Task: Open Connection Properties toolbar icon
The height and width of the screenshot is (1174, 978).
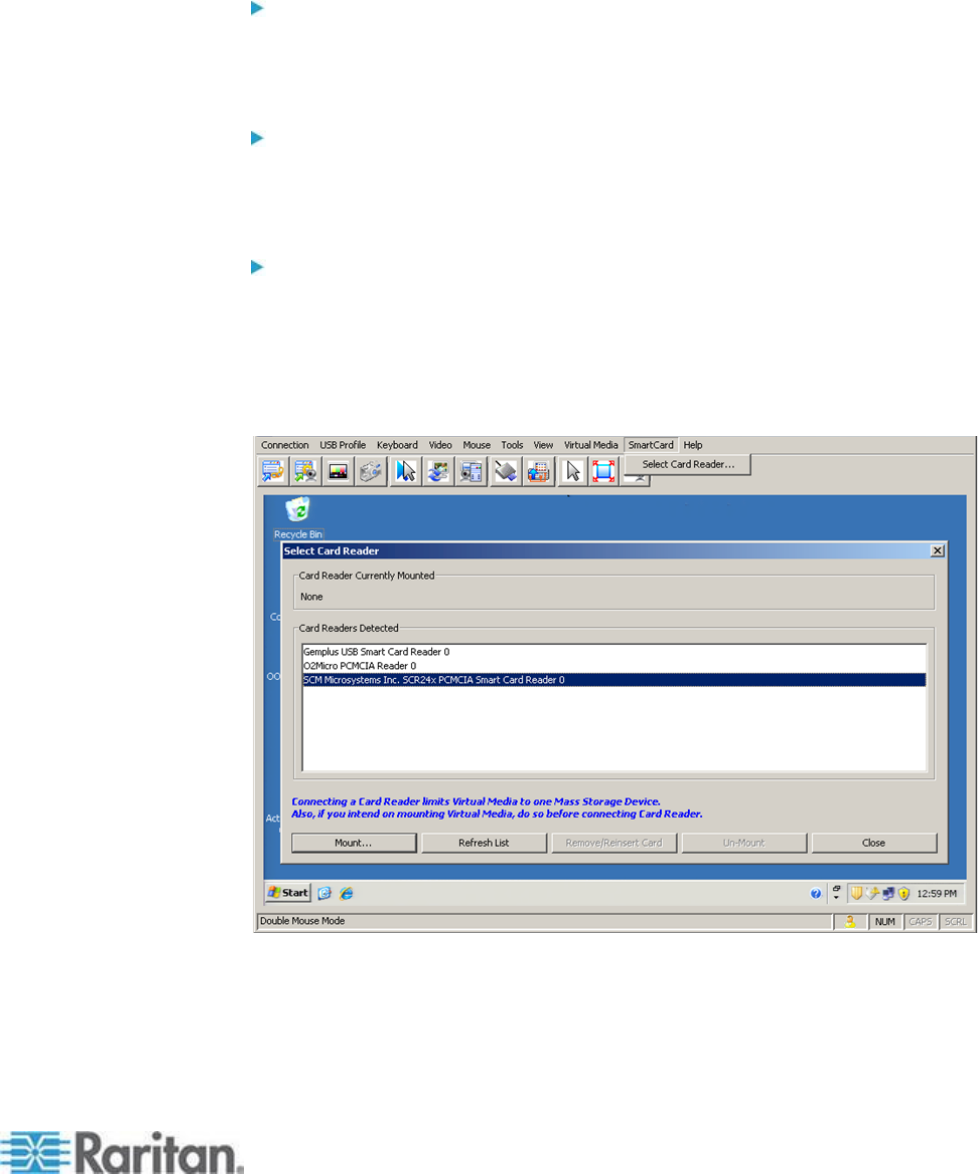Action: click(x=272, y=471)
